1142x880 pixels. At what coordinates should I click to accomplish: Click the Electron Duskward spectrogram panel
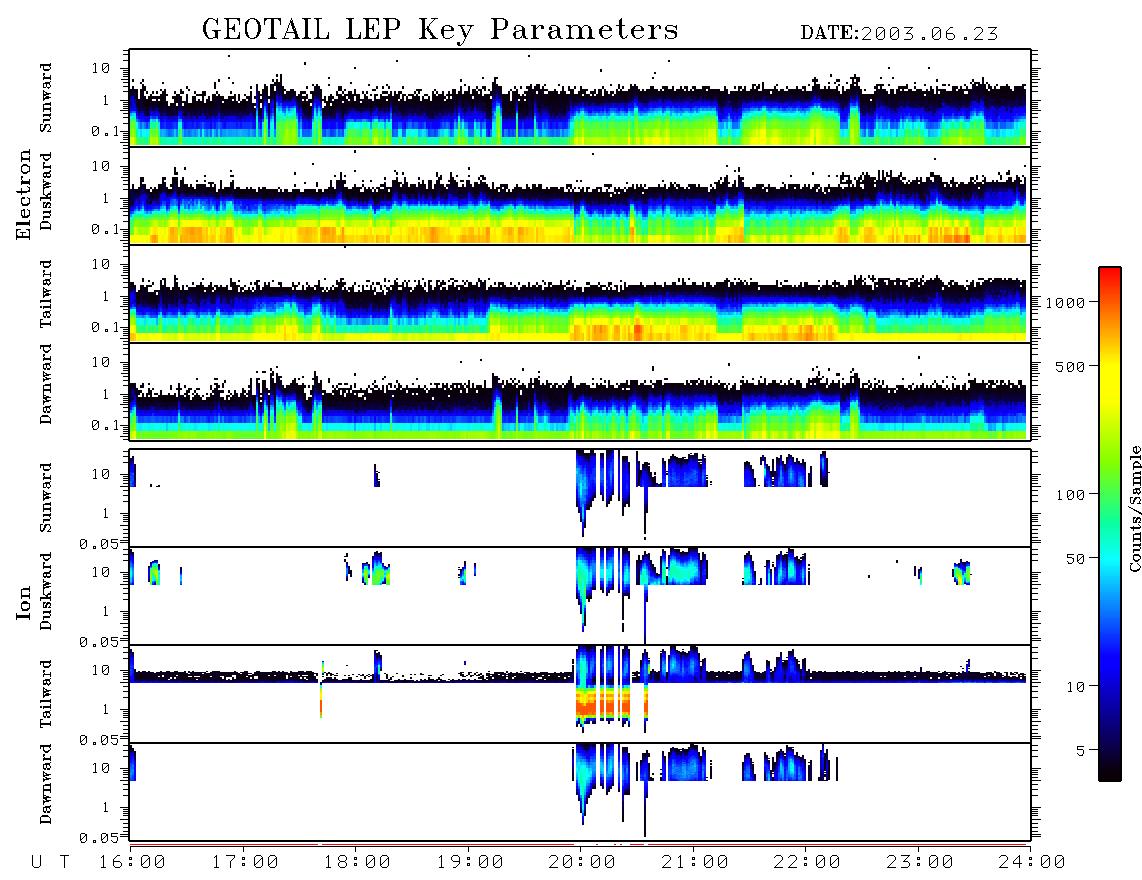[x=579, y=195]
